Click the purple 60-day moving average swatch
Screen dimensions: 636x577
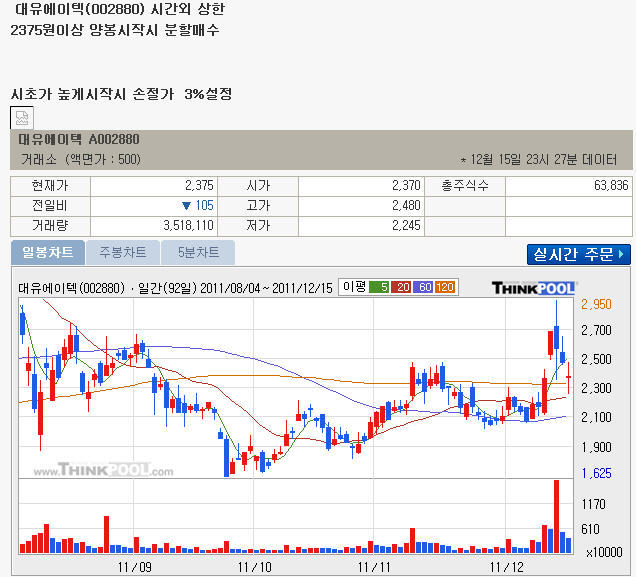pos(423,287)
